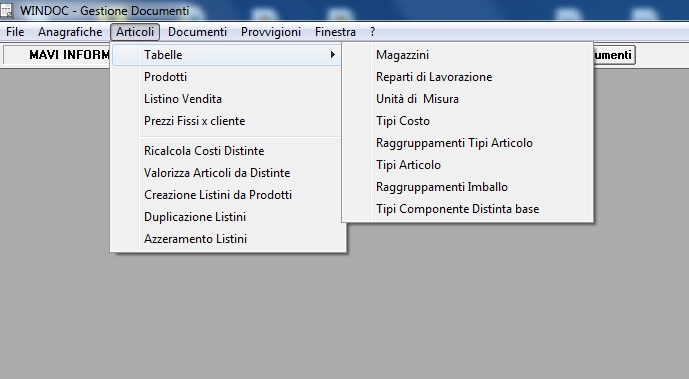Open the Finestra menu
The width and height of the screenshot is (689, 379).
[x=335, y=32]
